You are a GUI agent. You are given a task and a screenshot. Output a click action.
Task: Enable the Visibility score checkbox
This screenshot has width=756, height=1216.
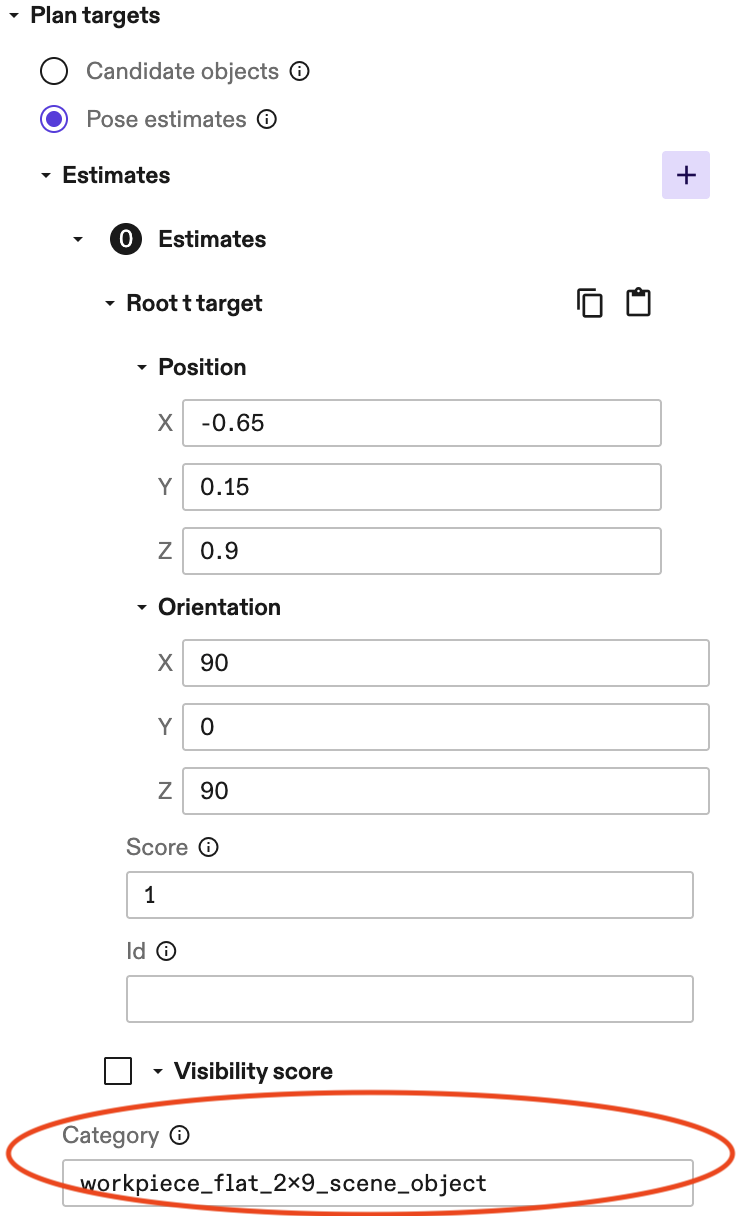point(117,1070)
